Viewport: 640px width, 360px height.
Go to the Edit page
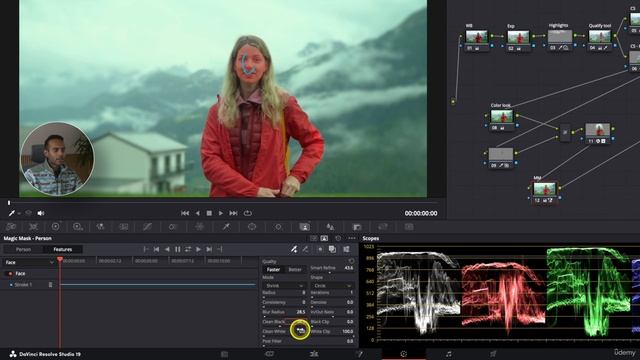point(314,354)
